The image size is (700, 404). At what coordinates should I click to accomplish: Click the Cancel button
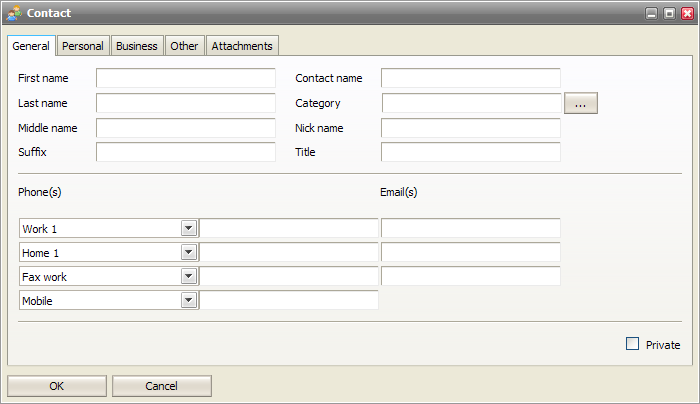[161, 386]
